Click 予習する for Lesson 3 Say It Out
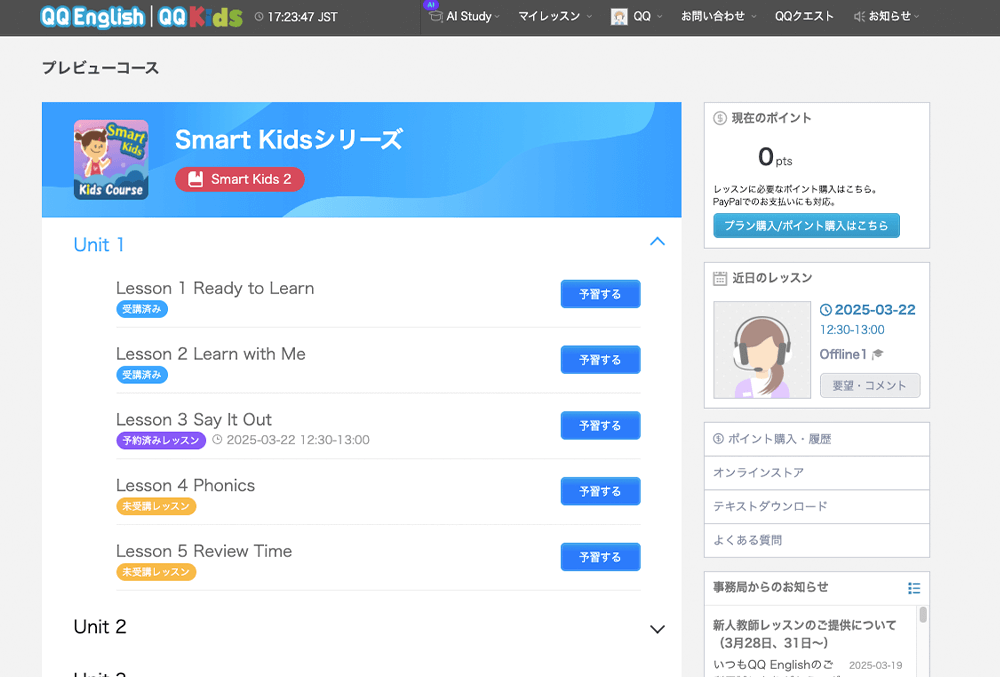This screenshot has width=1000, height=677. point(600,425)
